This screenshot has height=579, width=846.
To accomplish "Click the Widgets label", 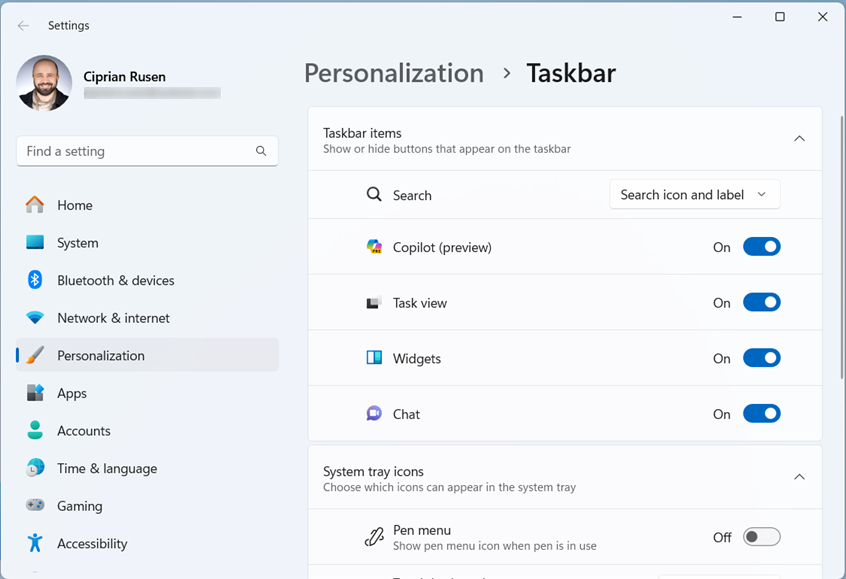I will point(417,359).
